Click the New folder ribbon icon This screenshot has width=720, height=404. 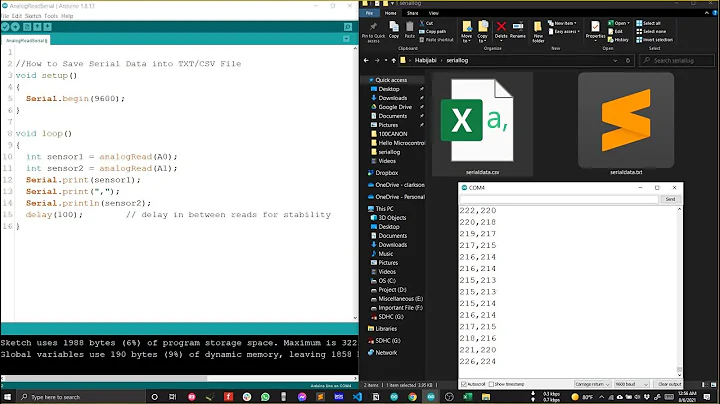[538, 28]
